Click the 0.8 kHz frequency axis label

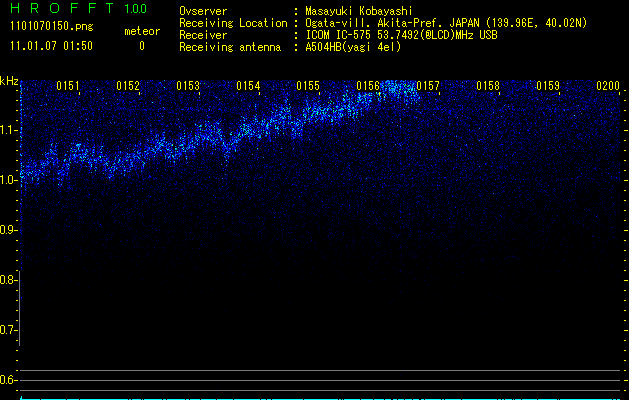[8, 280]
